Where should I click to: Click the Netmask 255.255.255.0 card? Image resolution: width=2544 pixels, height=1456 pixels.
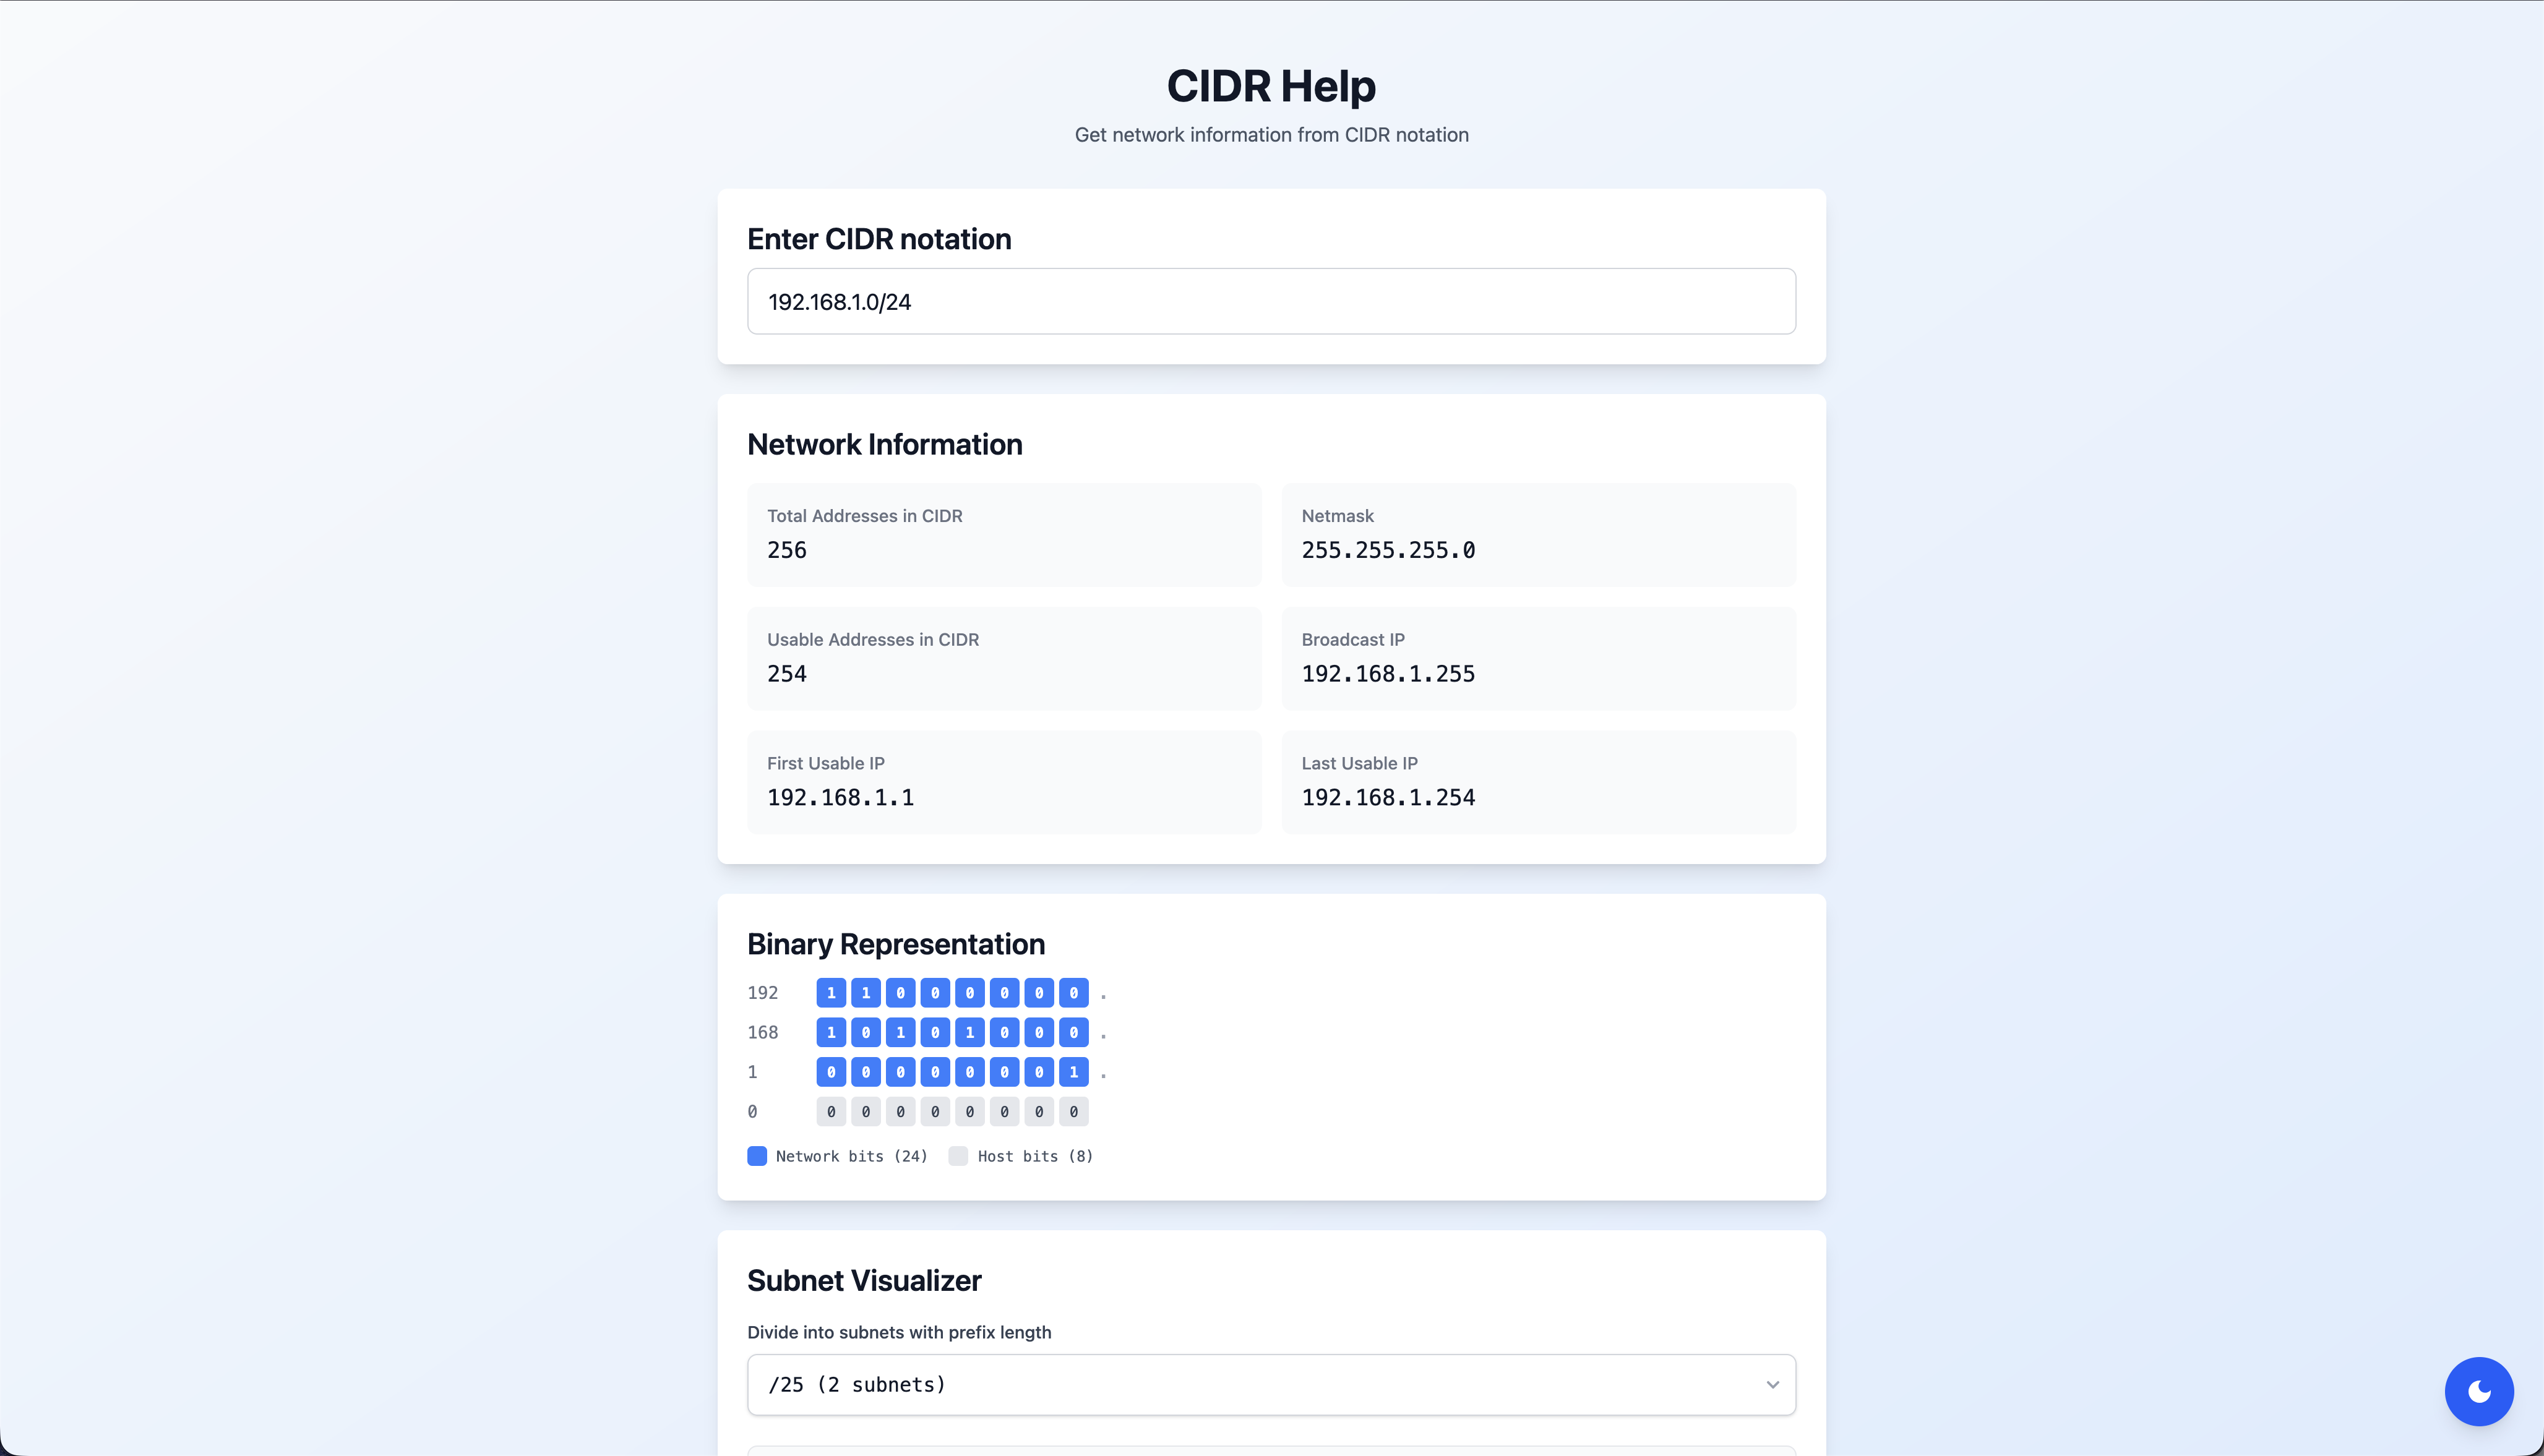click(x=1538, y=534)
